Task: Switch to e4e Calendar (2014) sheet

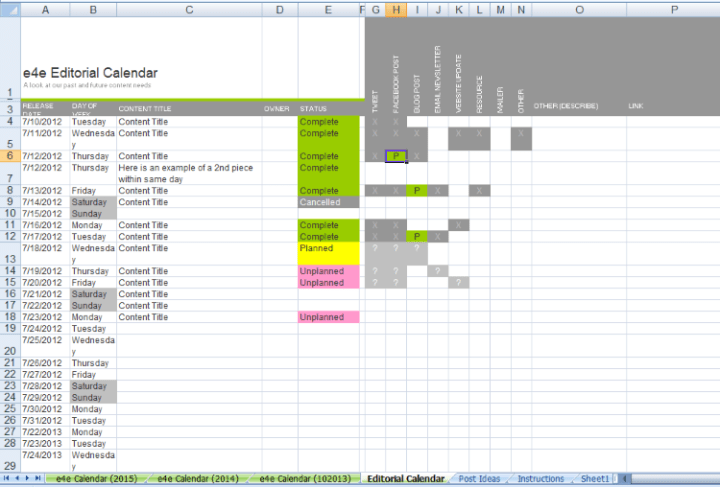Action: click(198, 479)
